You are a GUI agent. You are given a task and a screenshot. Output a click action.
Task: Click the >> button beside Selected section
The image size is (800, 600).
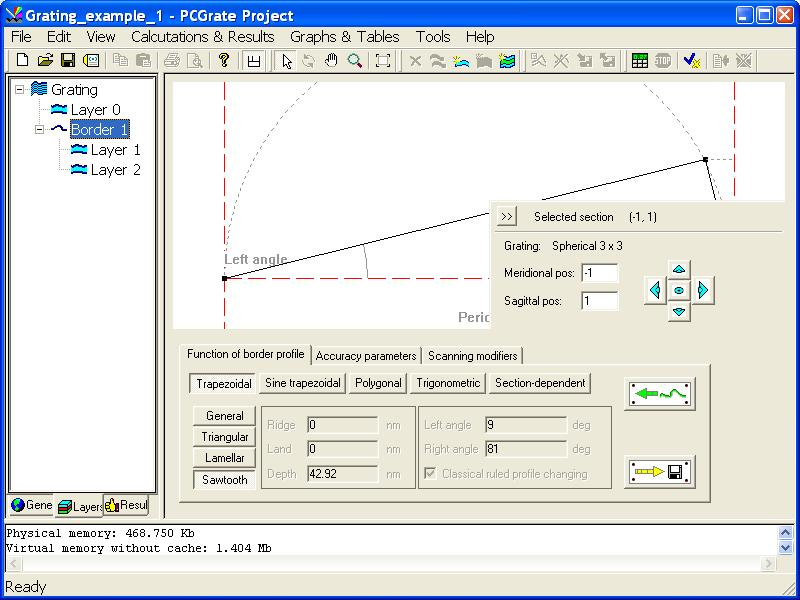506,216
